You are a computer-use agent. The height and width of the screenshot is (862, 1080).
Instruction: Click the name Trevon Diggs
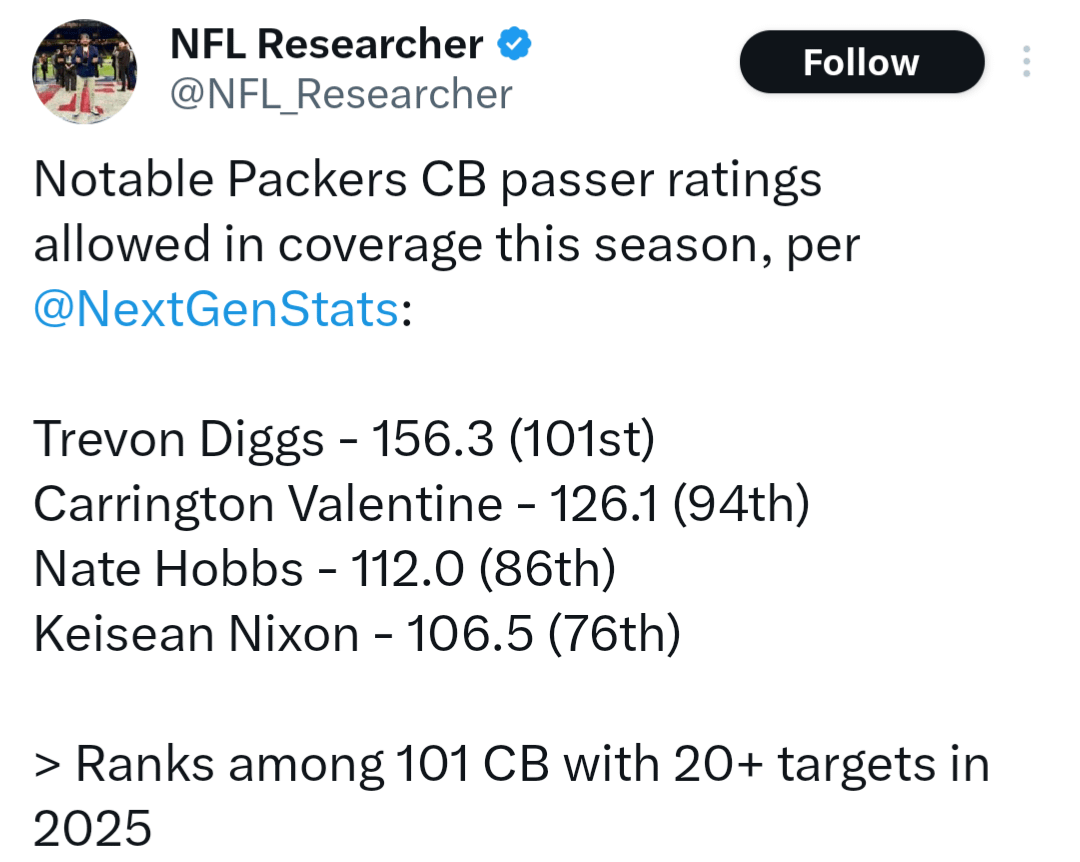tap(179, 440)
